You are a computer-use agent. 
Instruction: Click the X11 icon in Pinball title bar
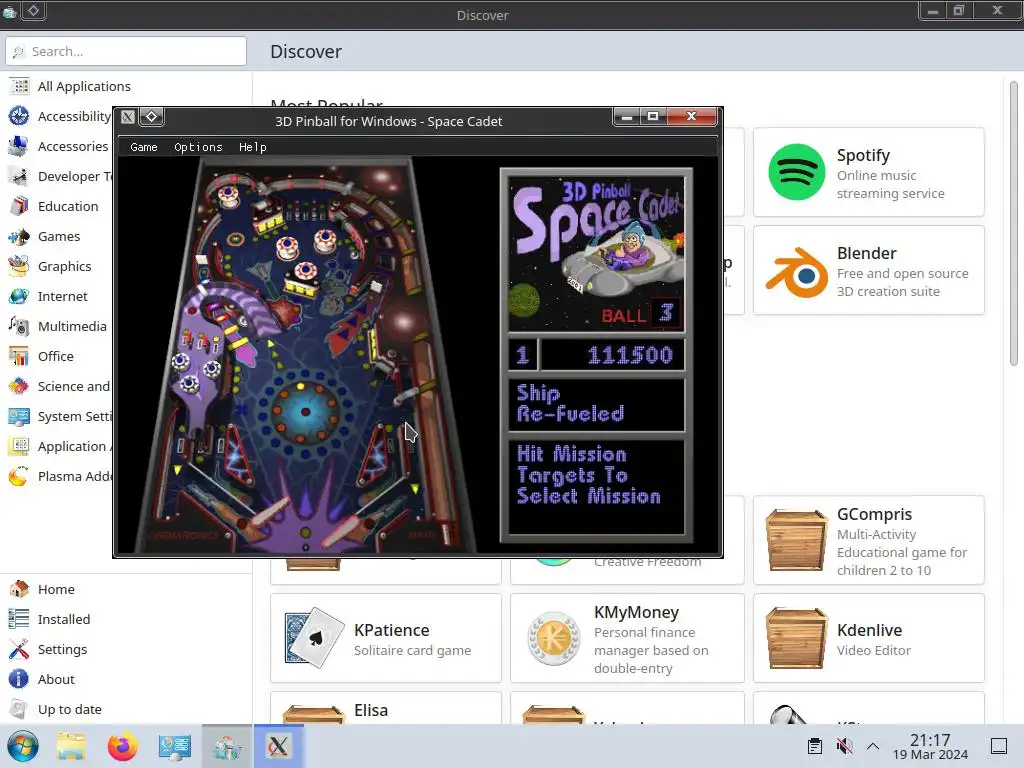point(128,117)
